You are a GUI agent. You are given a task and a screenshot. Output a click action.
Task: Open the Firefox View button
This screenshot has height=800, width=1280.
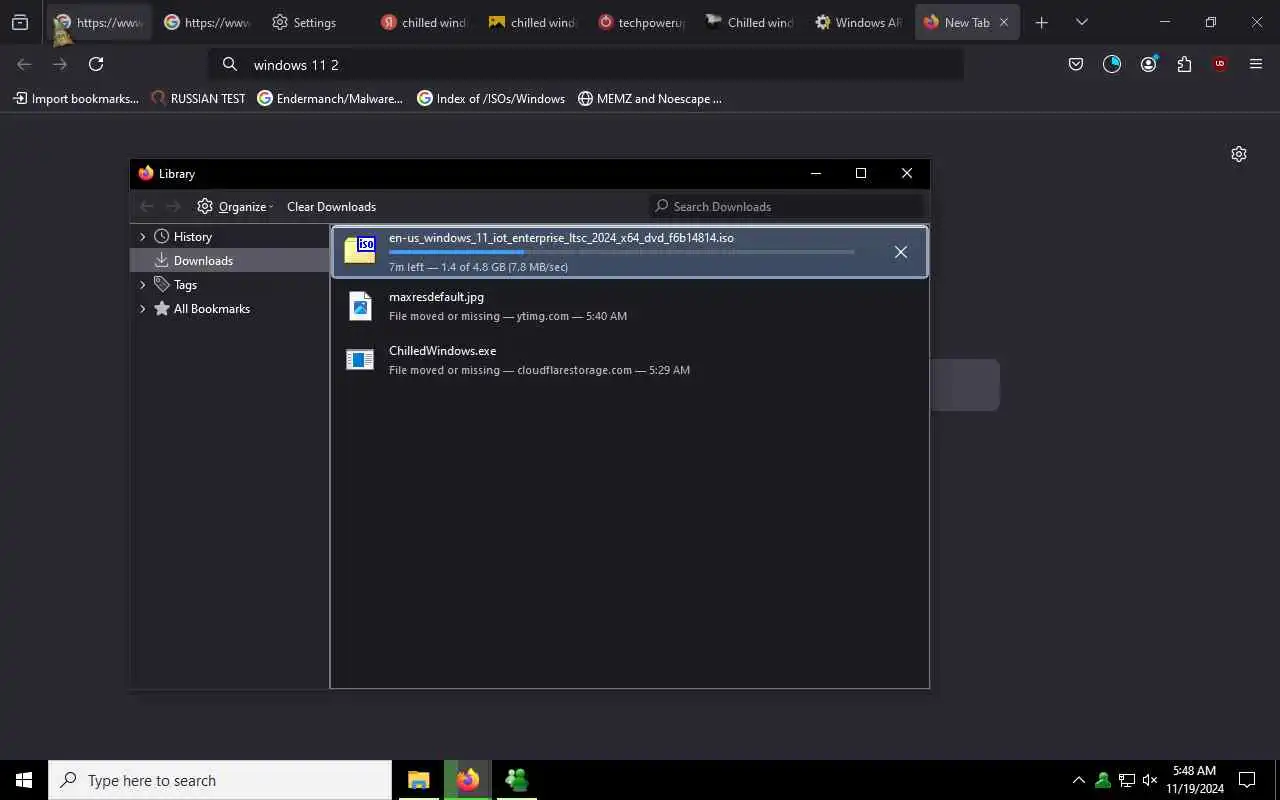pyautogui.click(x=20, y=22)
